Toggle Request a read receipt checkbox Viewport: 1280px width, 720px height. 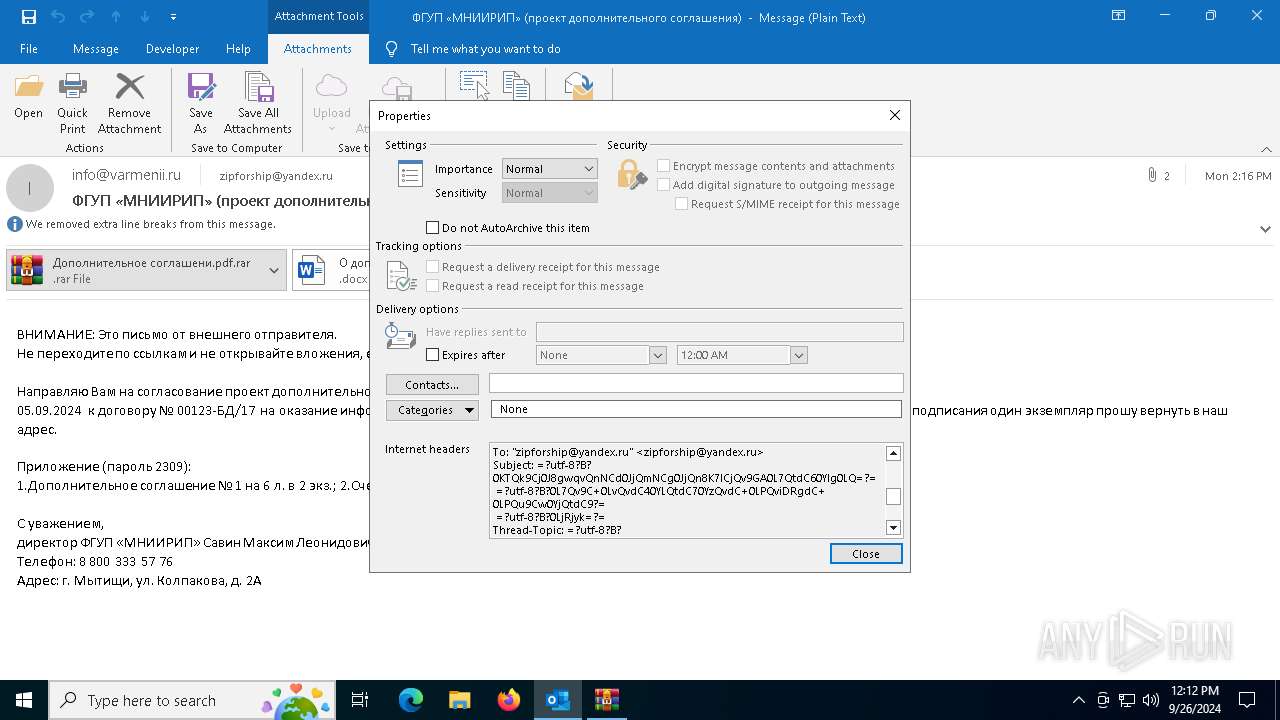pyautogui.click(x=432, y=286)
